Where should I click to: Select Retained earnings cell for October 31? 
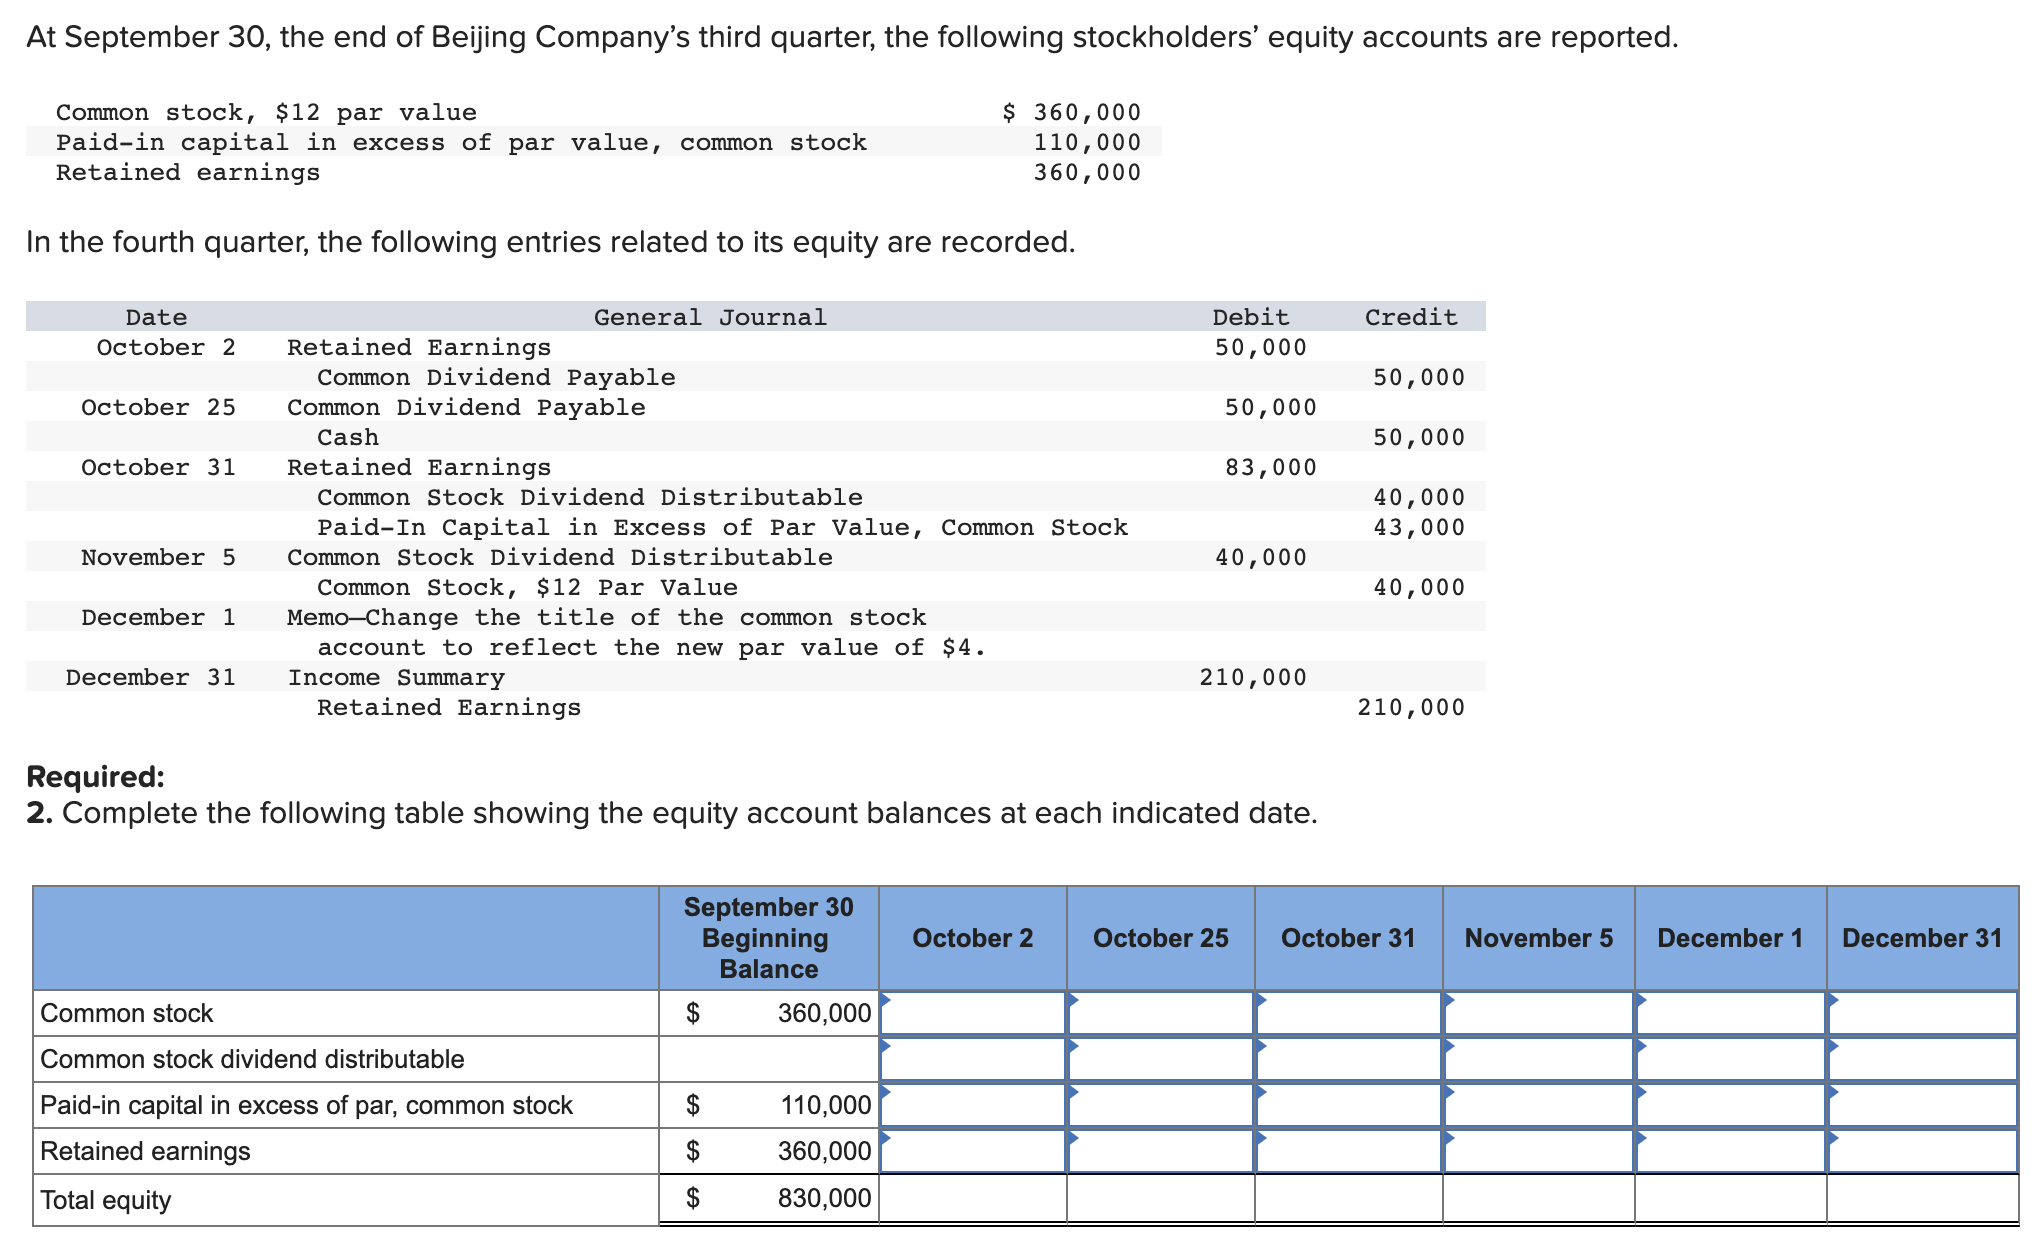point(1348,1151)
